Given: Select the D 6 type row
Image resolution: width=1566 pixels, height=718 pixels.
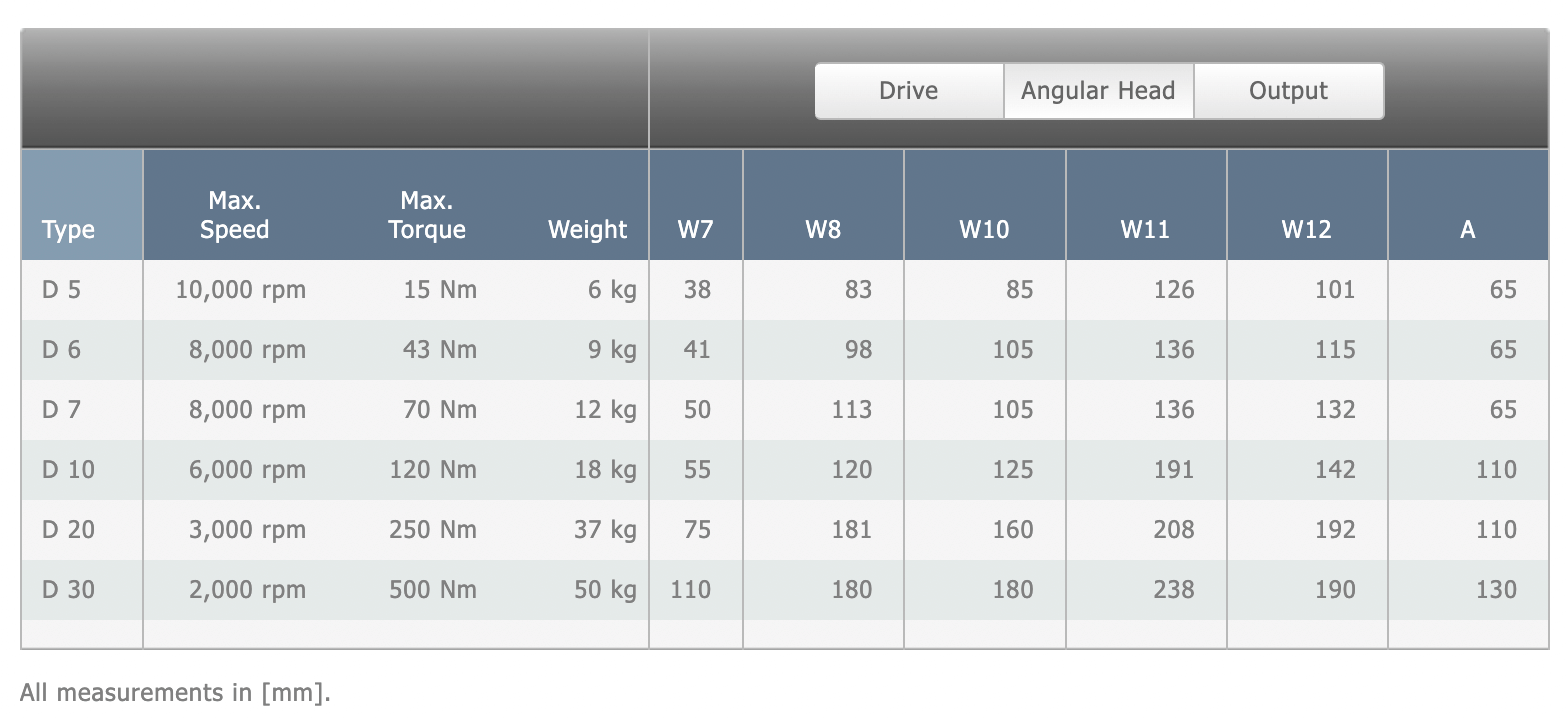Looking at the screenshot, I should 785,350.
